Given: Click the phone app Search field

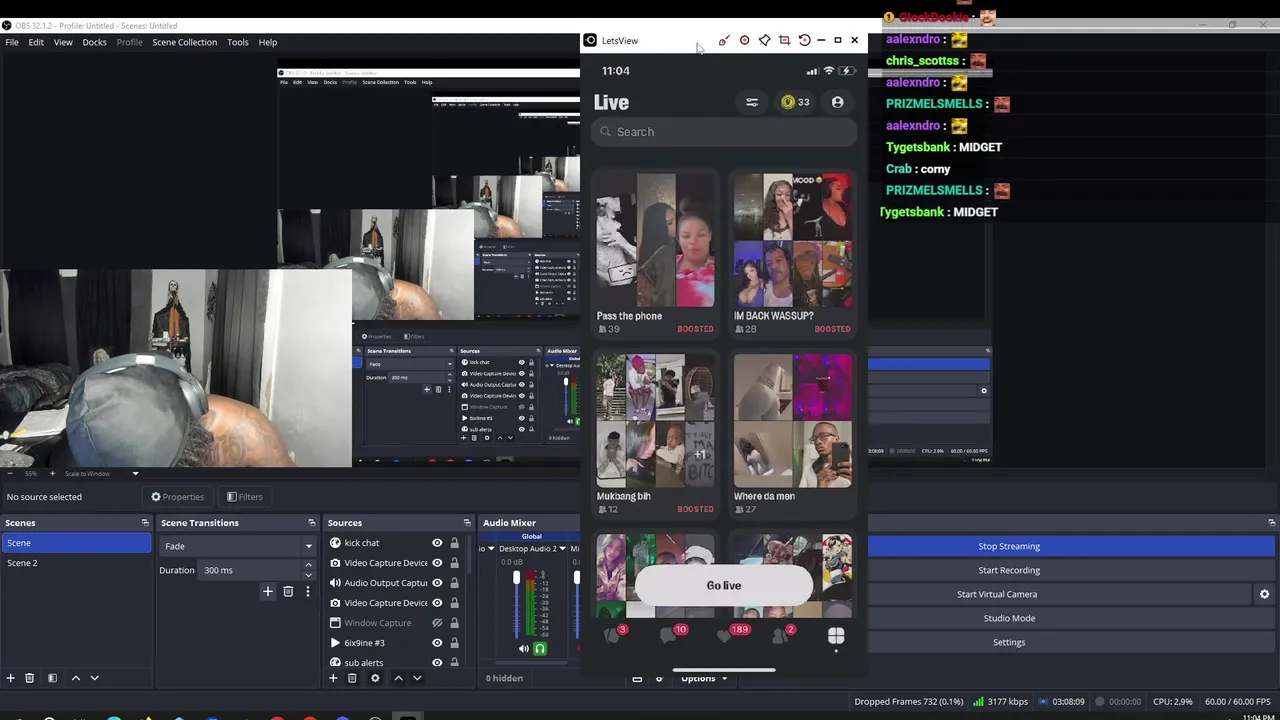Looking at the screenshot, I should (x=724, y=132).
